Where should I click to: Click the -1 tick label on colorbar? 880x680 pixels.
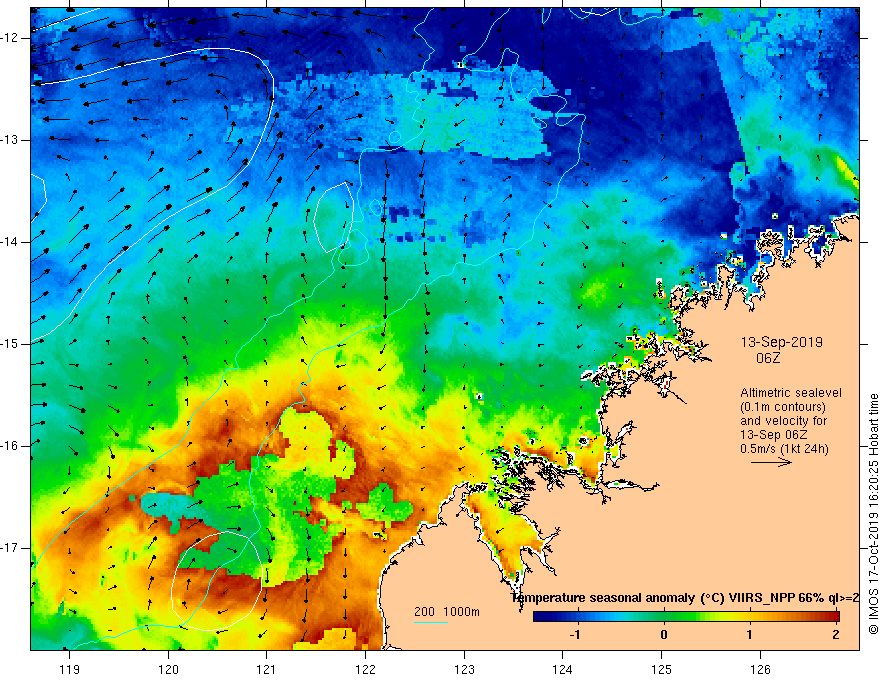(x=574, y=635)
